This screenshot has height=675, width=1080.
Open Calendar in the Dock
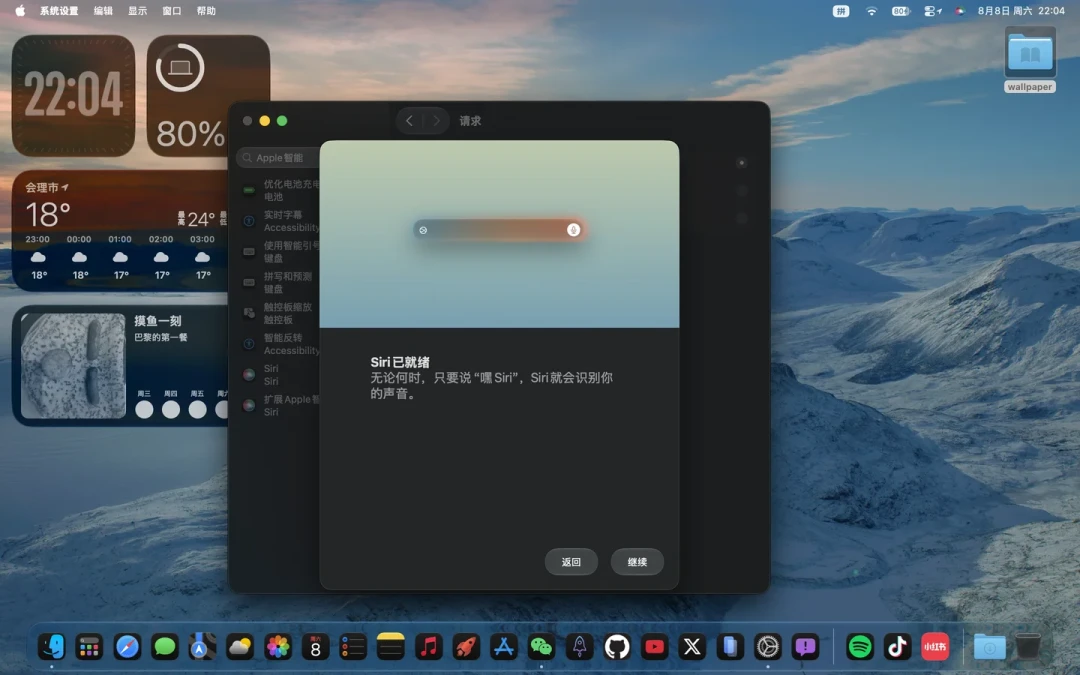[x=315, y=647]
